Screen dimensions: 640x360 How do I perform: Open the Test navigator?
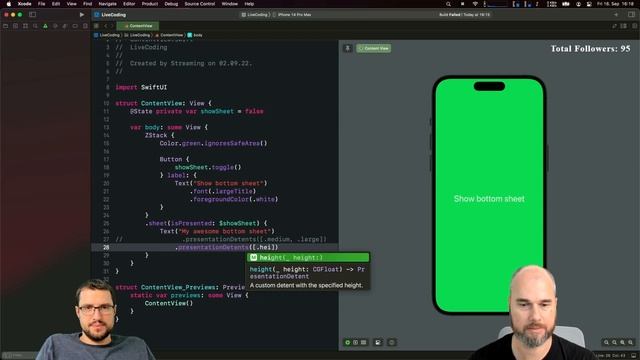point(55,26)
